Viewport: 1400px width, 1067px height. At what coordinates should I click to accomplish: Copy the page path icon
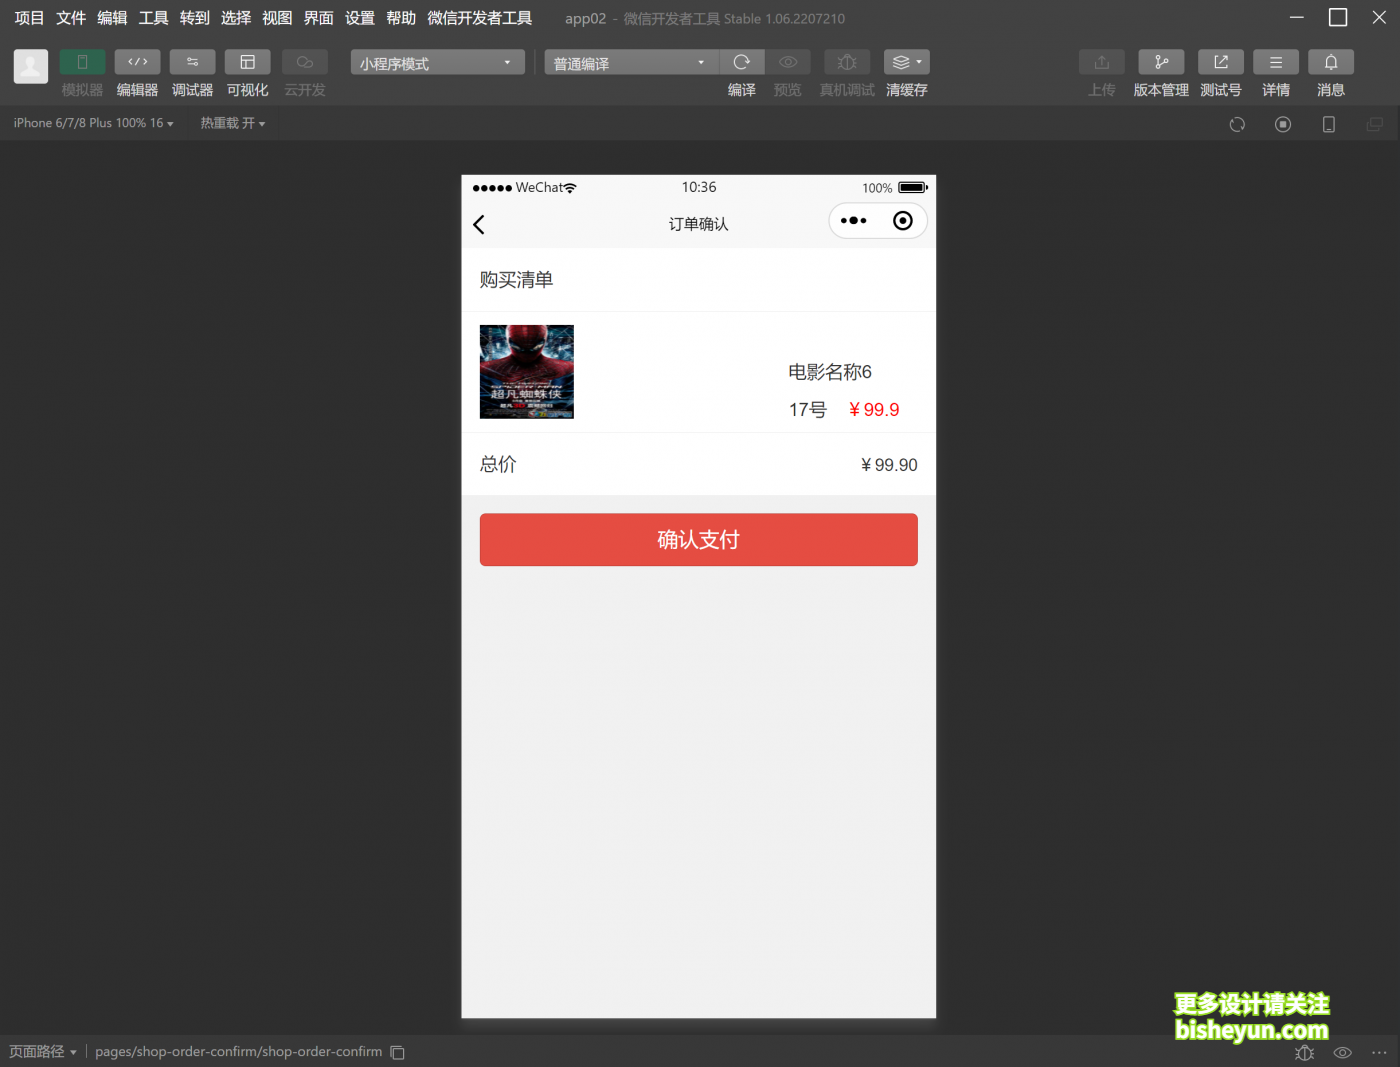[x=397, y=1052]
